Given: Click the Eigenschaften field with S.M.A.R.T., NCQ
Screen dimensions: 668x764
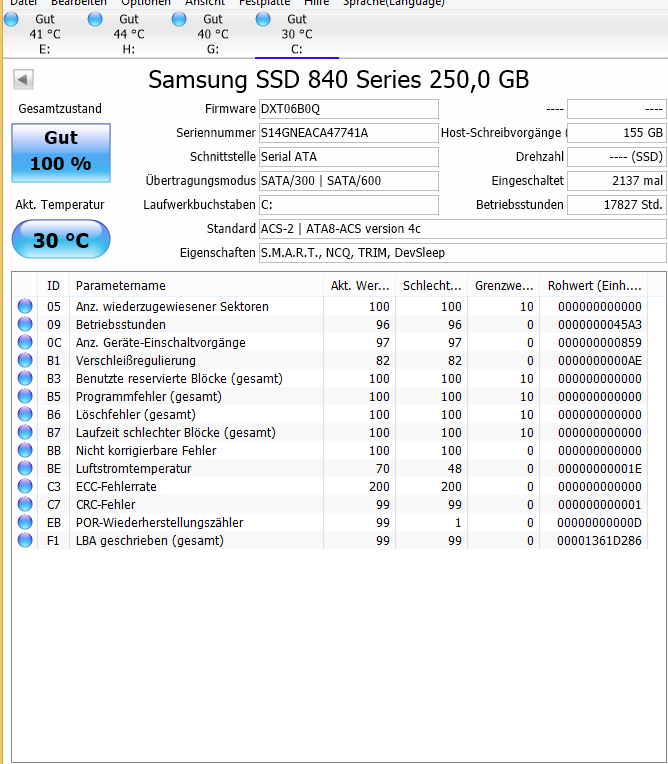Looking at the screenshot, I should [x=463, y=253].
